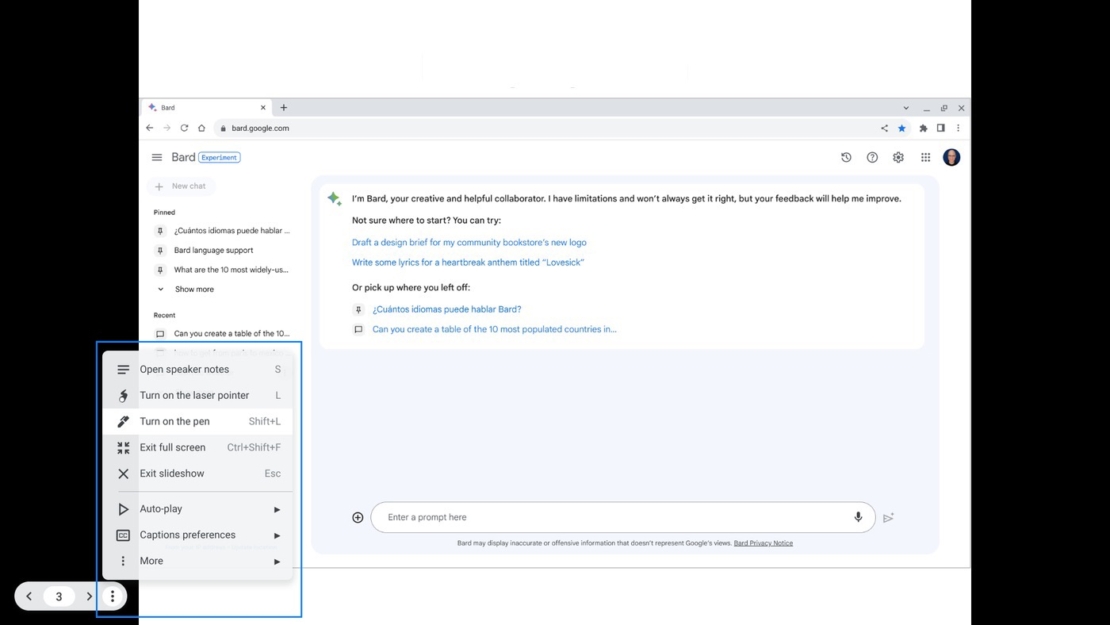Advance to the next slide arrow
1110x625 pixels.
tap(89, 596)
